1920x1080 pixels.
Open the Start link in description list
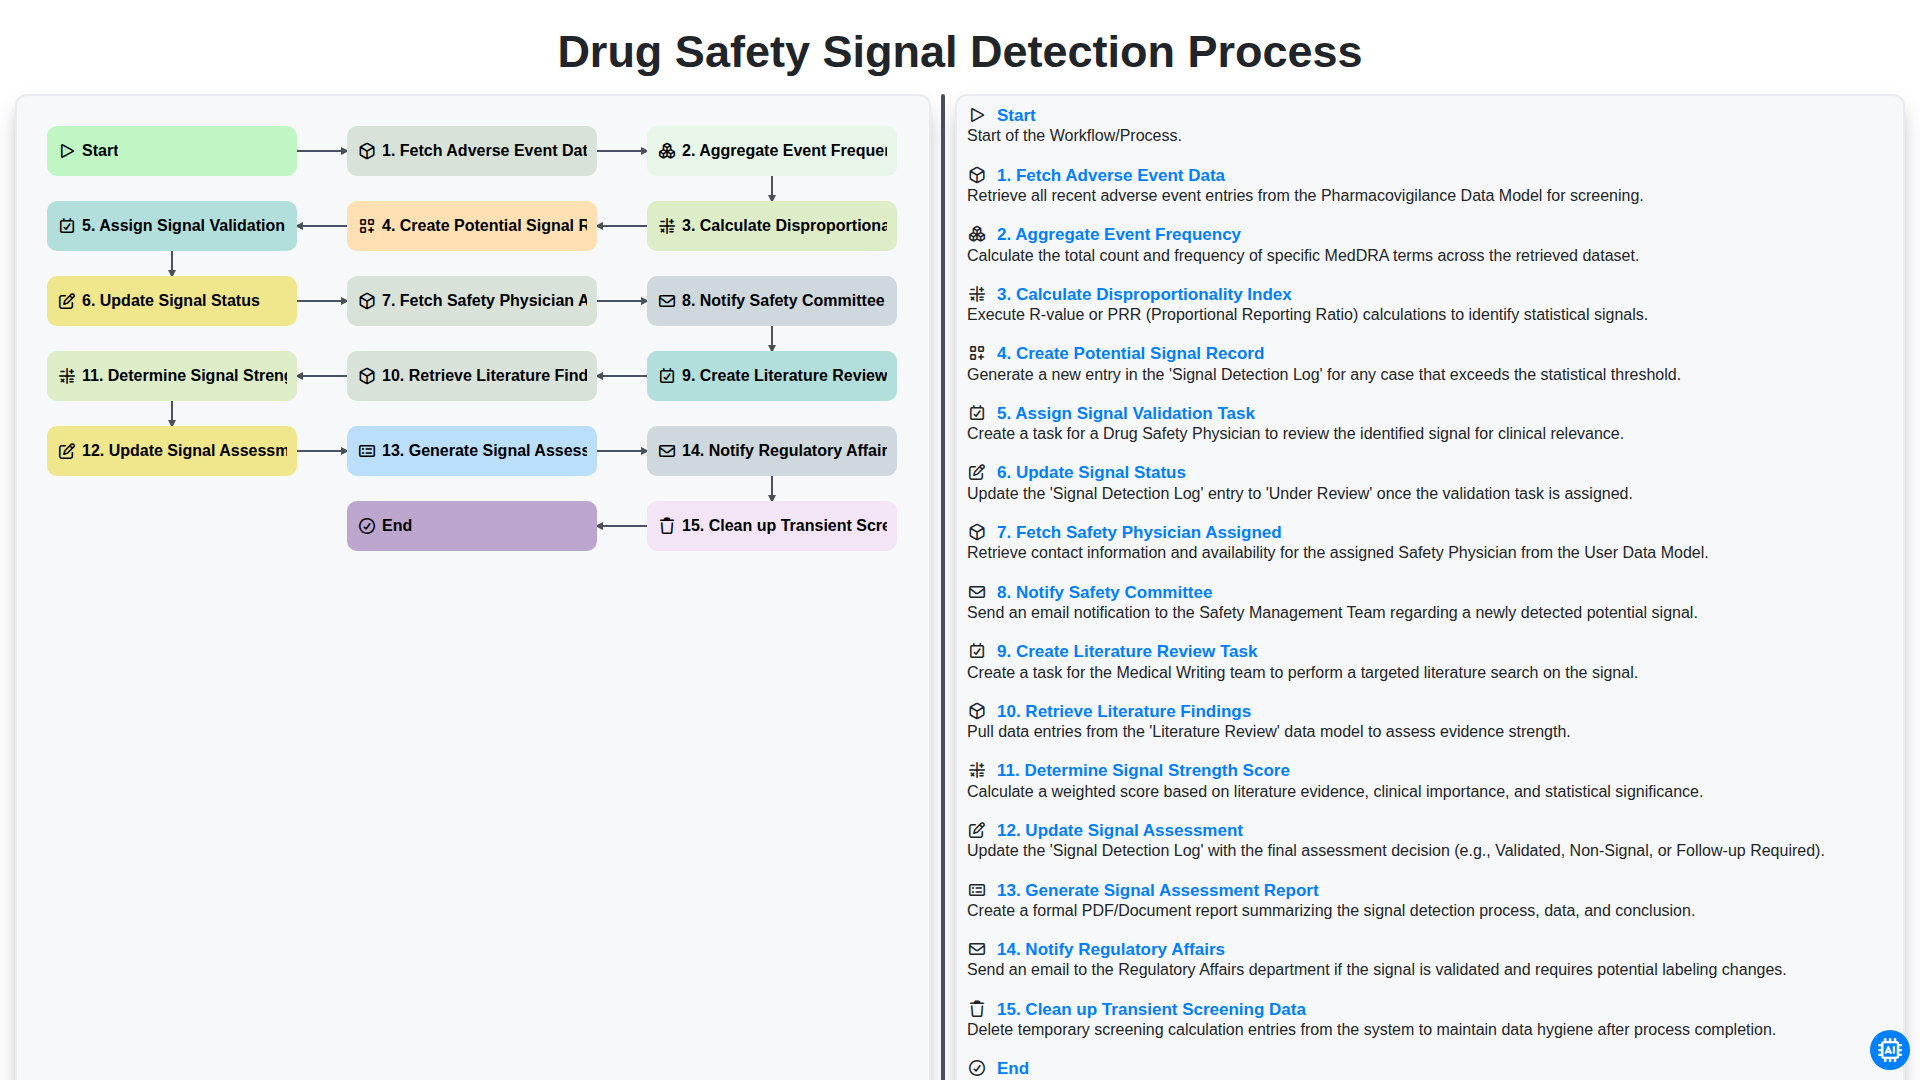1015,115
